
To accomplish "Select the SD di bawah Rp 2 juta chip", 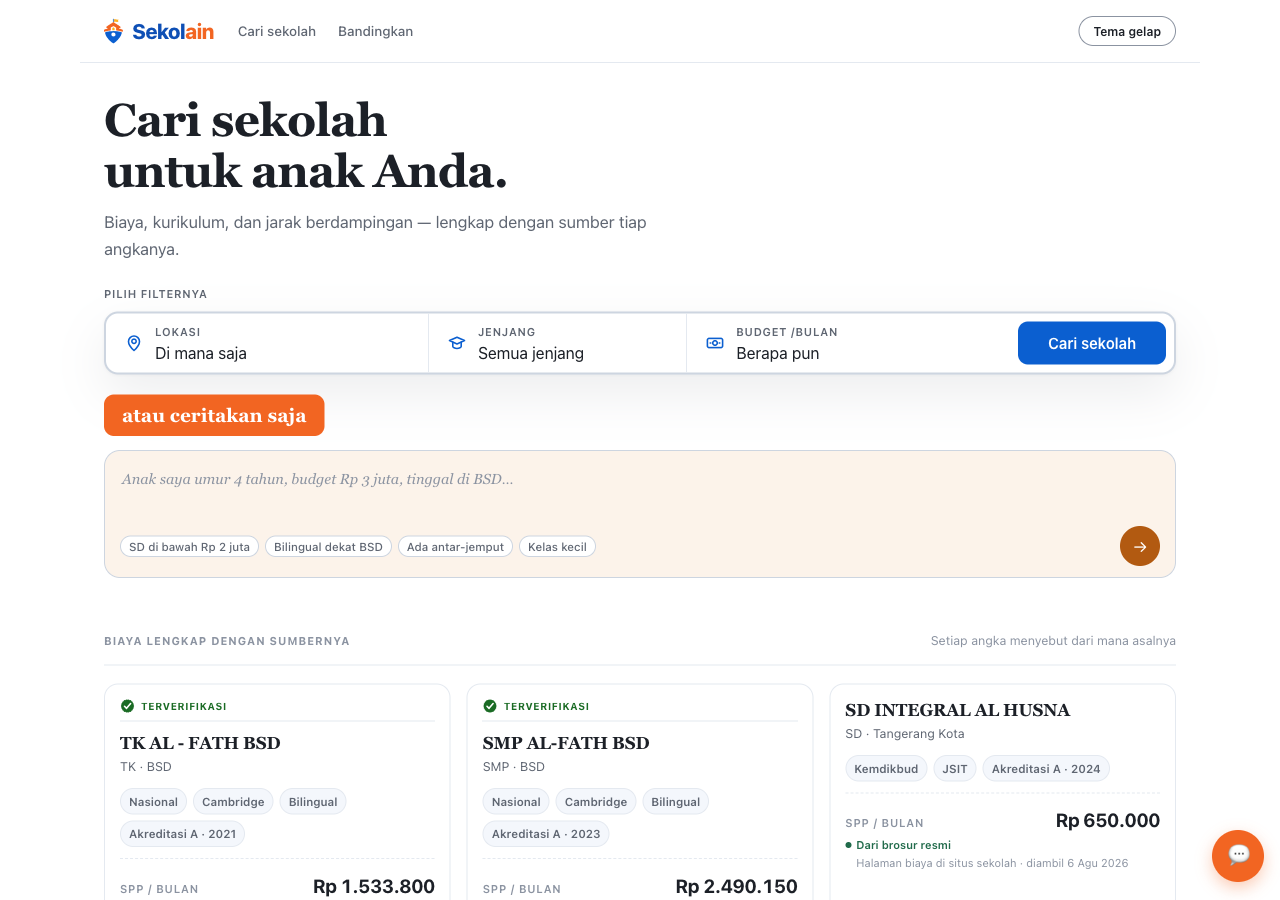I will coord(190,547).
